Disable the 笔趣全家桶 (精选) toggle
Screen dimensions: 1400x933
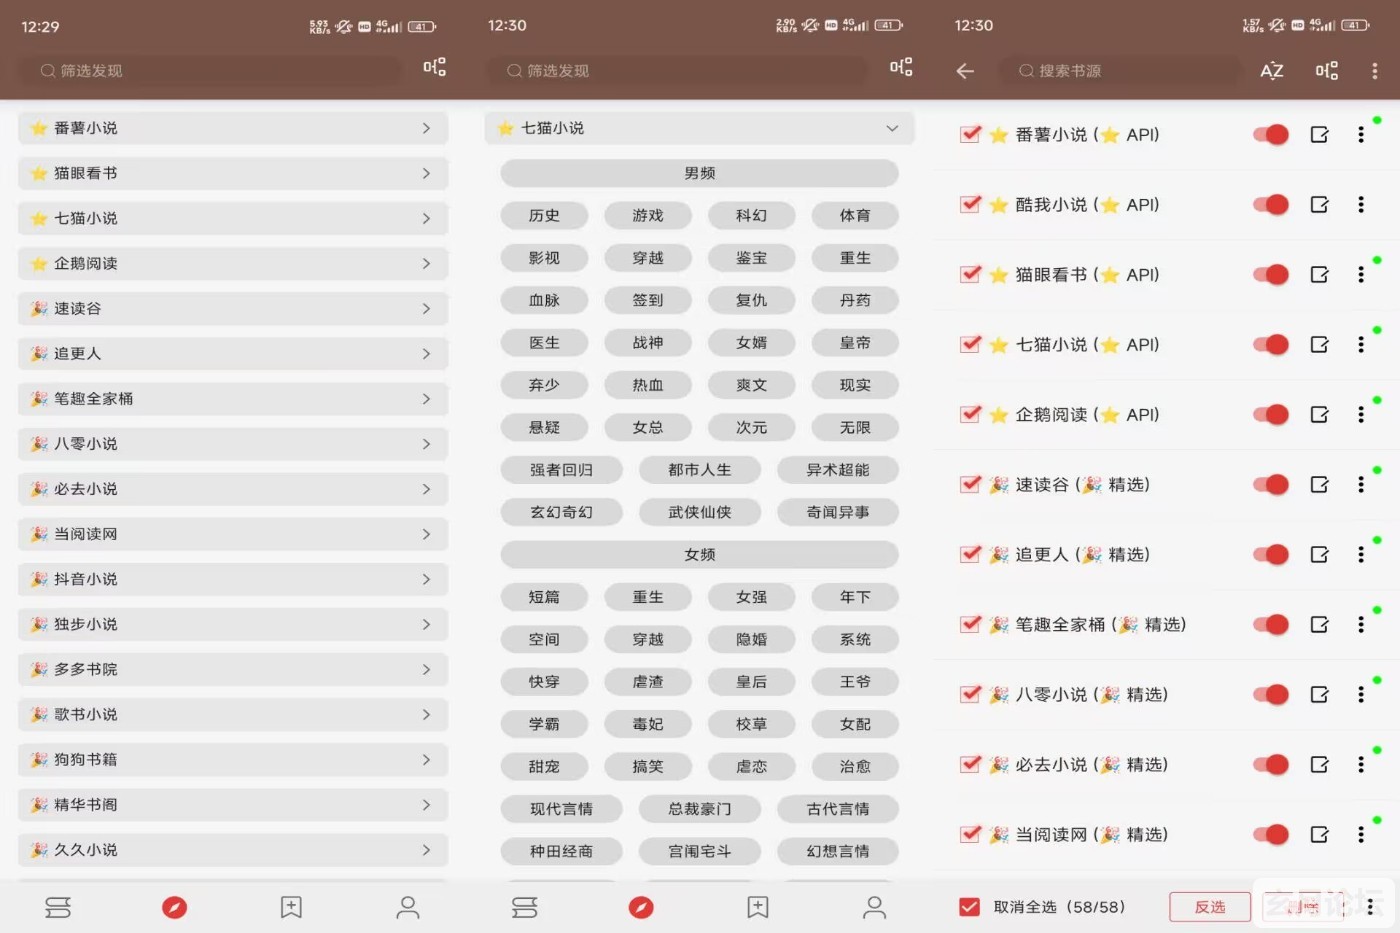[x=1271, y=625]
